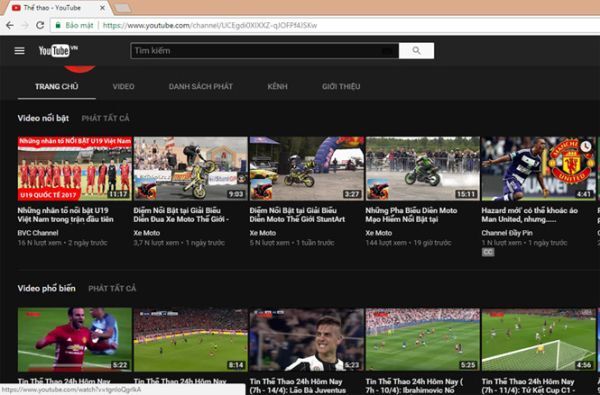Open the Video phổ biến section heading
This screenshot has width=600, height=395.
coord(46,288)
